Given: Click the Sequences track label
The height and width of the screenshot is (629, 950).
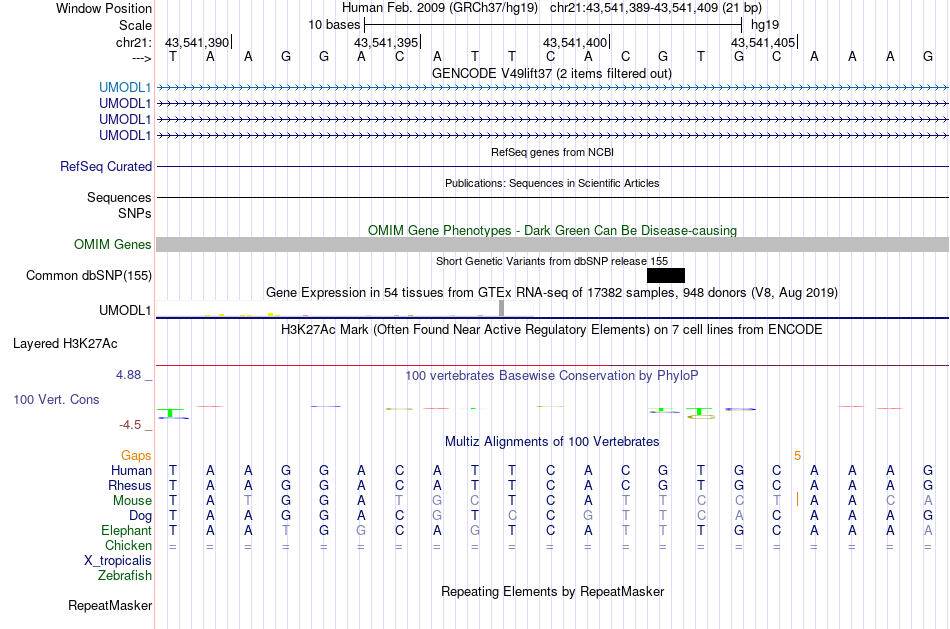Looking at the screenshot, I should (119, 198).
